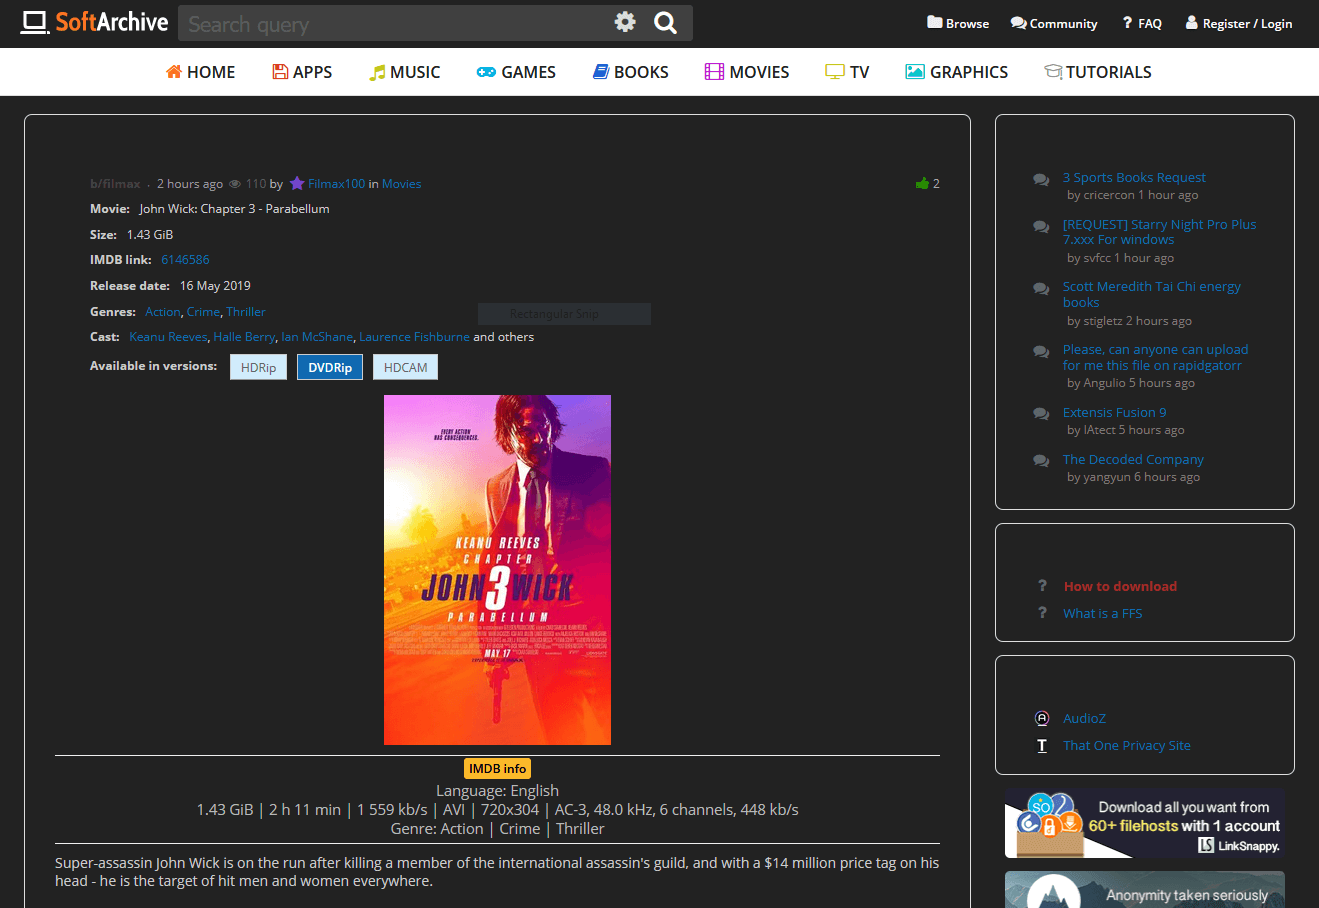Screen dimensions: 1319x908
Task: Click the Browse folder icon
Action: [x=935, y=22]
